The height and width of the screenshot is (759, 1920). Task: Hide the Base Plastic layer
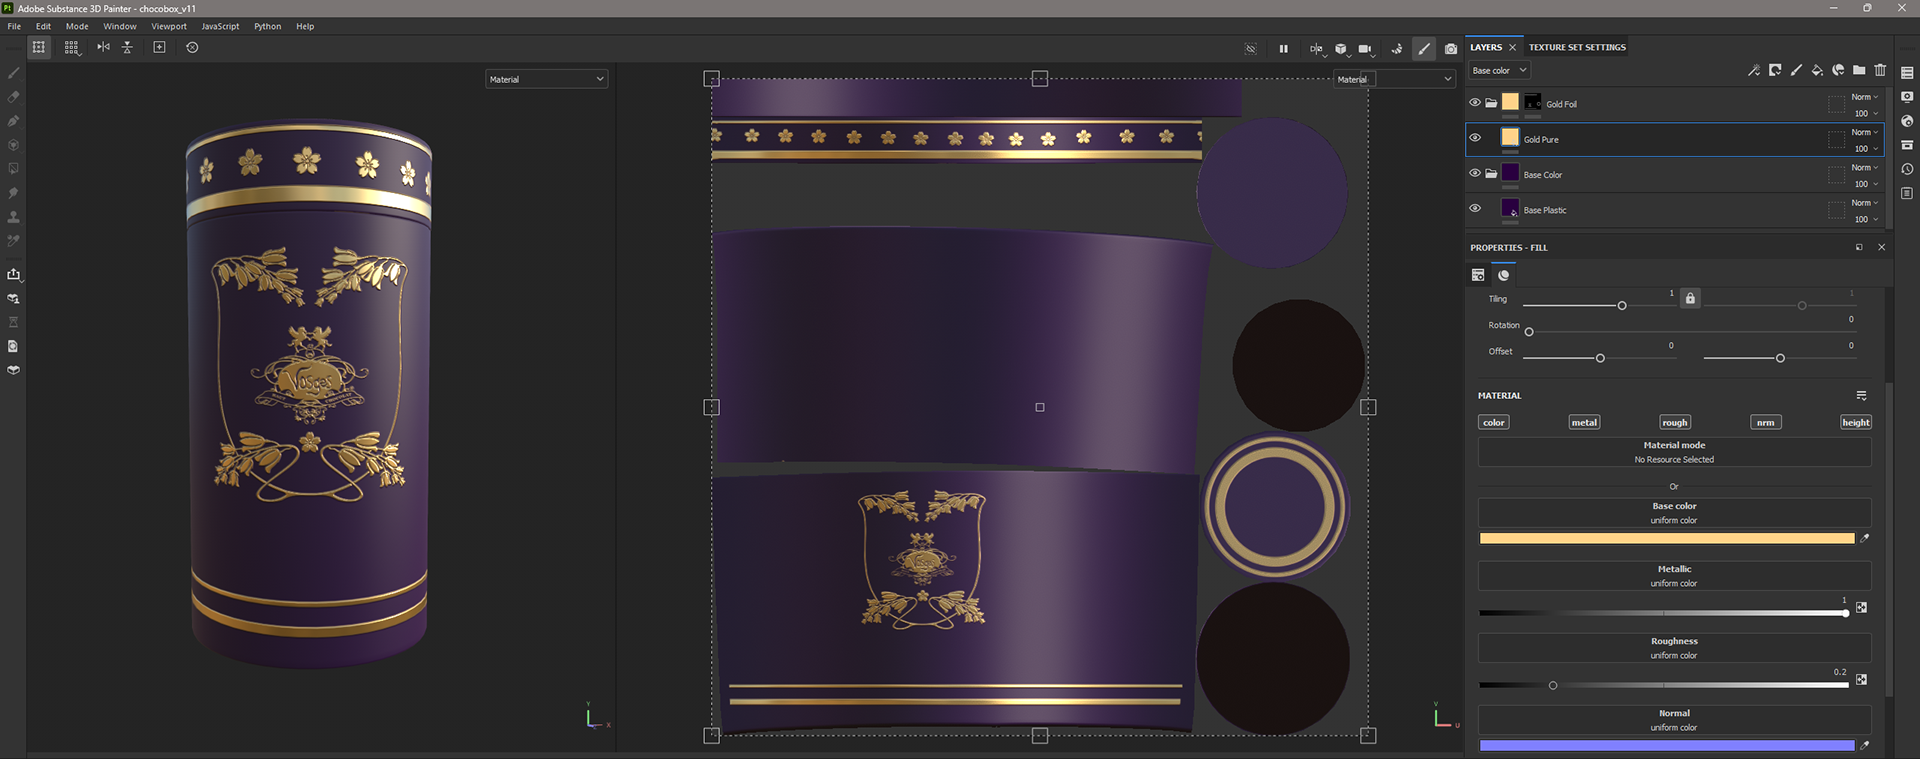click(x=1474, y=208)
